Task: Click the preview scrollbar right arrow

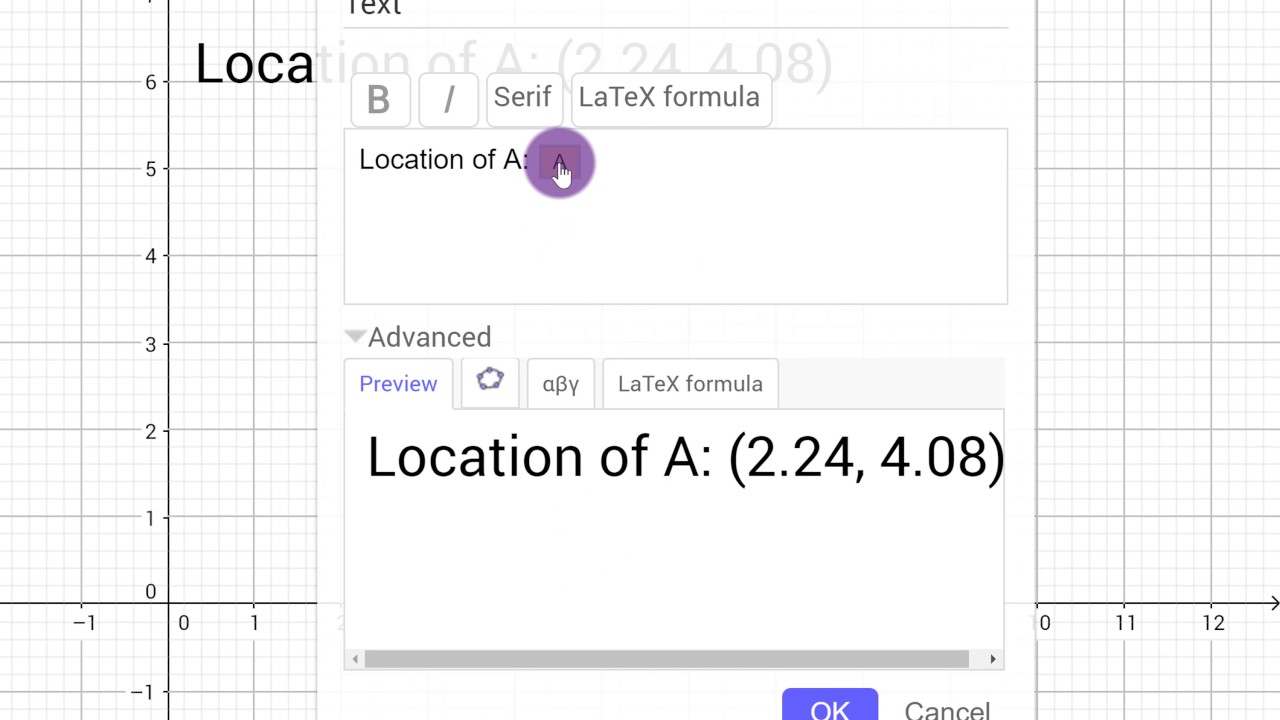Action: point(992,659)
